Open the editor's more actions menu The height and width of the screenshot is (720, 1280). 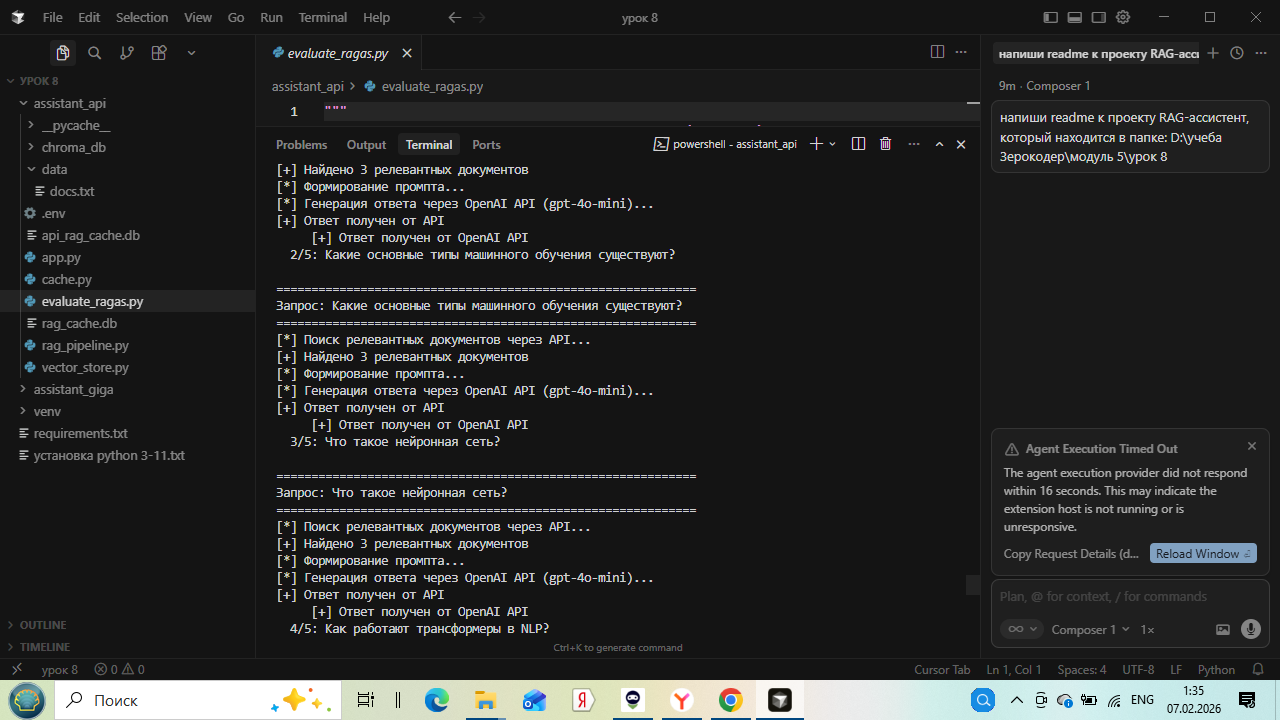(961, 52)
